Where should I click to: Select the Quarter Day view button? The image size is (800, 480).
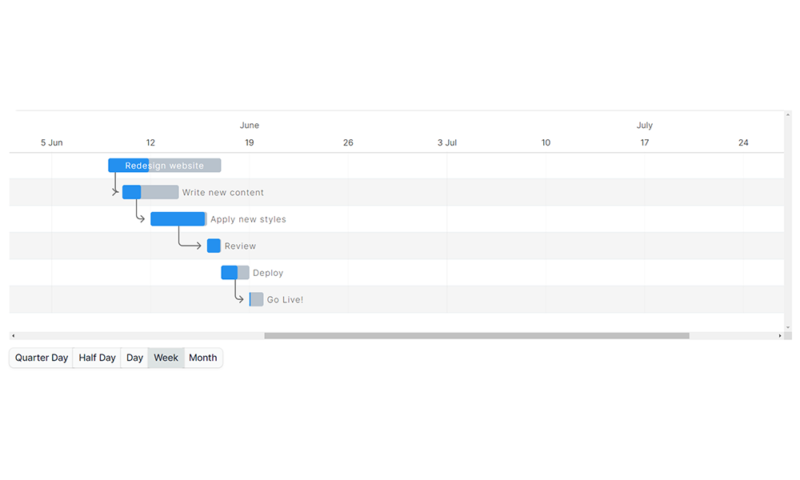coord(41,358)
